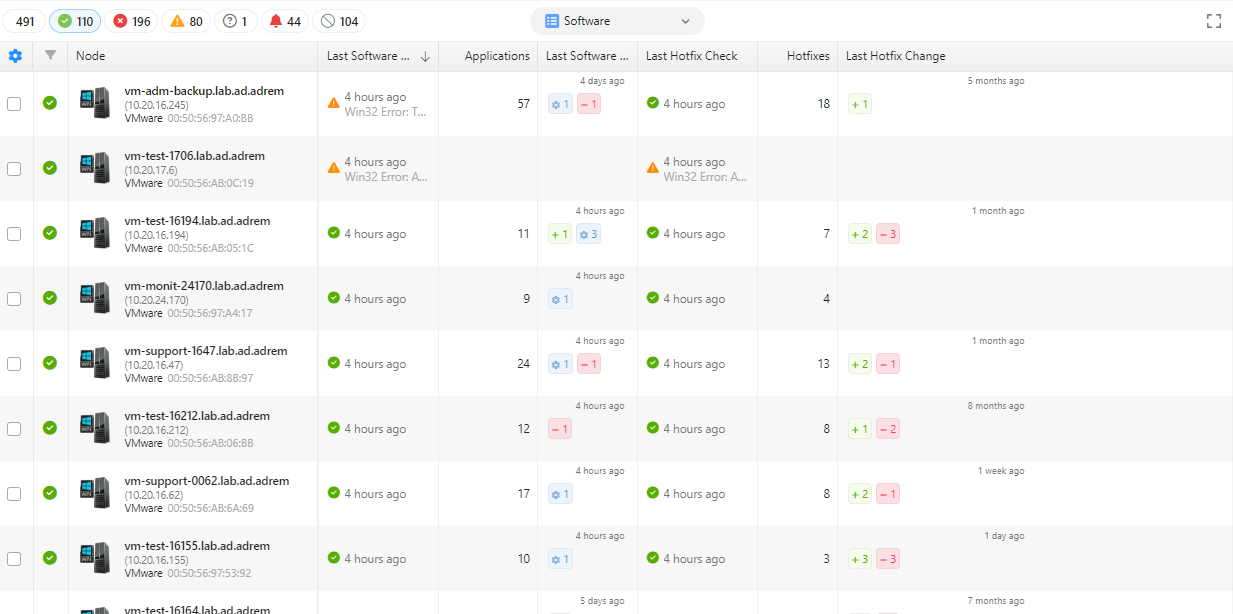Click MAC address 00:50:56:AB:6A:69
The image size is (1233, 614).
[x=210, y=508]
